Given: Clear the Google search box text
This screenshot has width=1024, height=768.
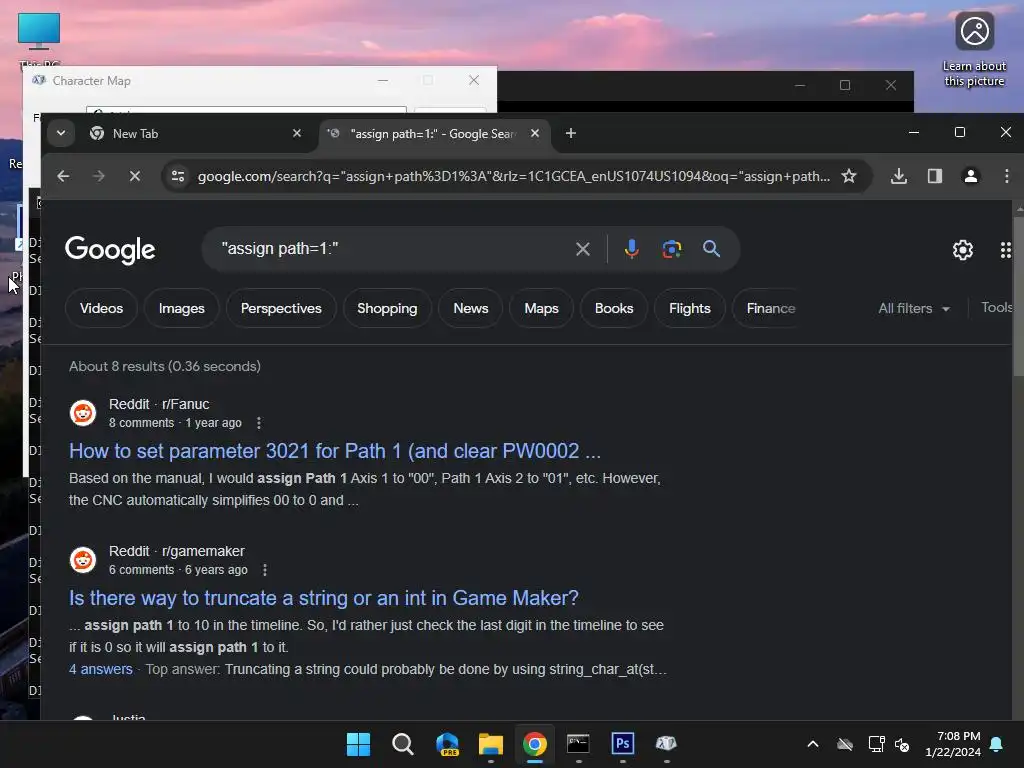Looking at the screenshot, I should pos(583,249).
